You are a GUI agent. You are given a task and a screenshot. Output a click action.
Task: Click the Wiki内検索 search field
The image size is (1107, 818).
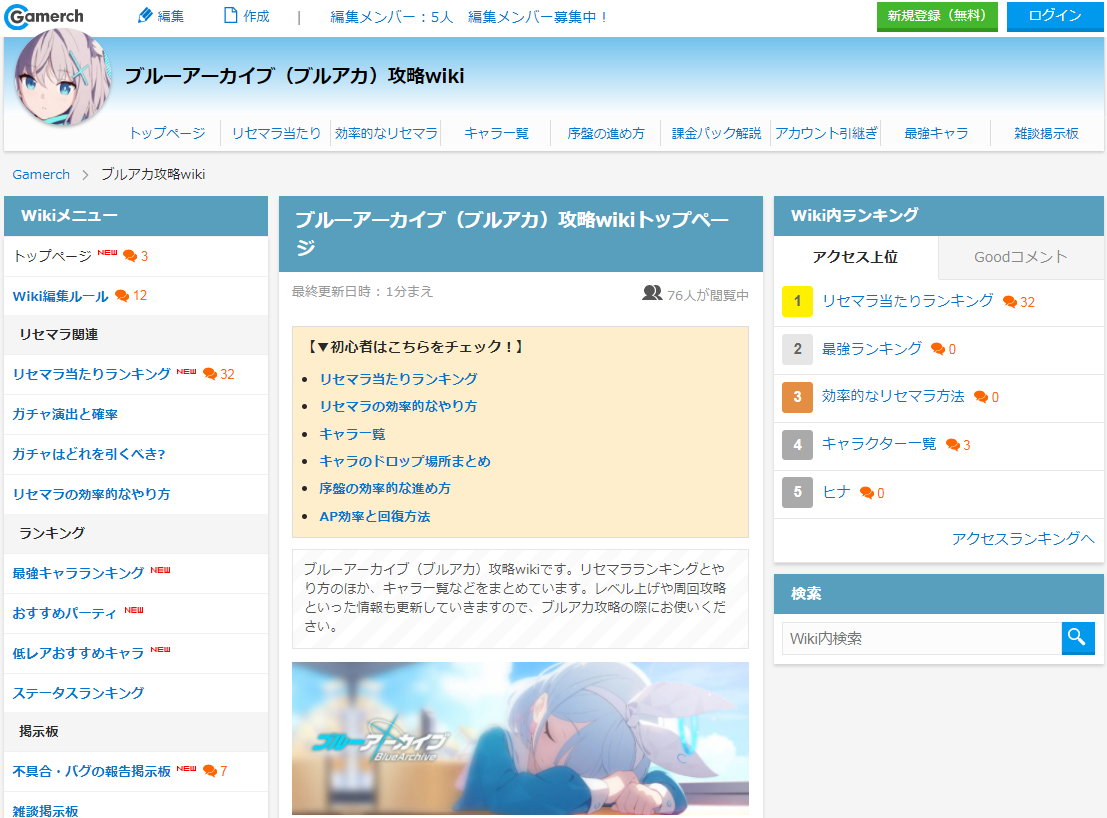pyautogui.click(x=921, y=638)
